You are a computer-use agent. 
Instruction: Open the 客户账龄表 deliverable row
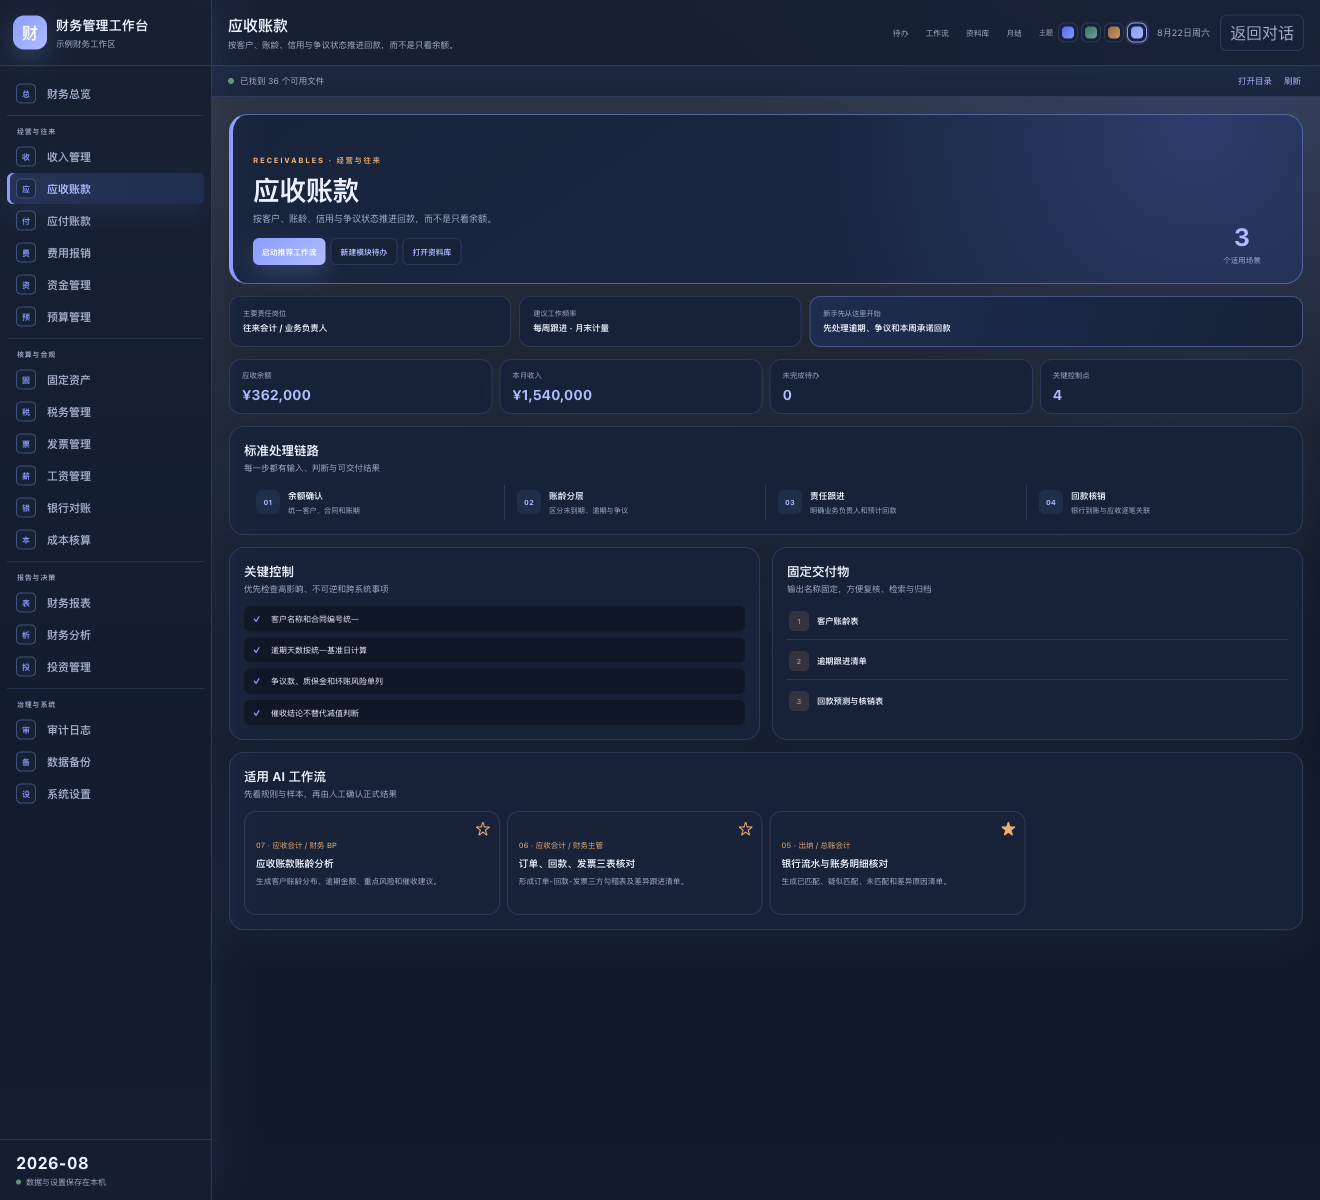click(1037, 621)
